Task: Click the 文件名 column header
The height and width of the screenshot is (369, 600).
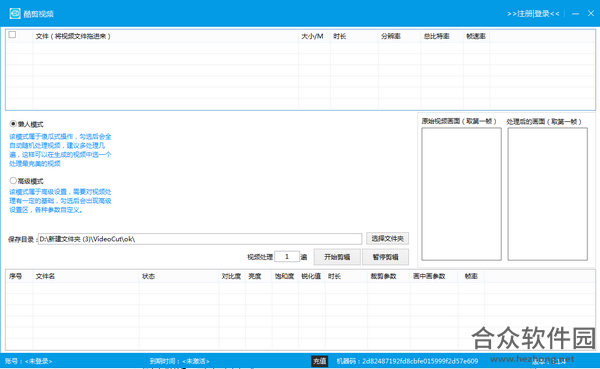Action: tap(86, 276)
